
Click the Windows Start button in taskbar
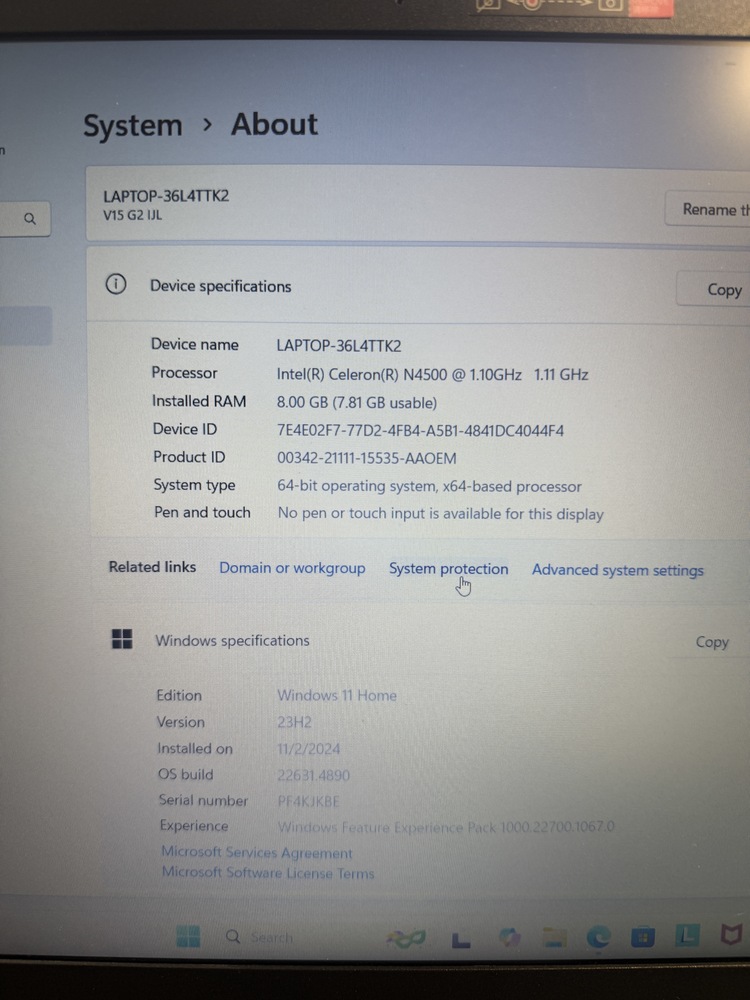point(188,936)
